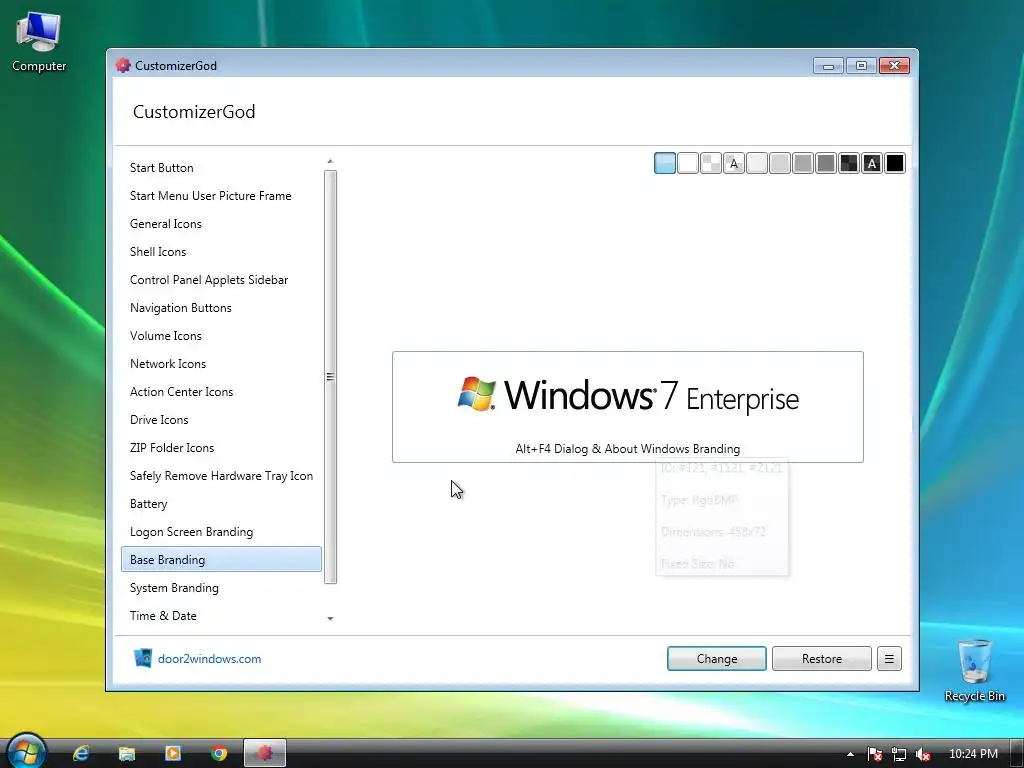Click the CustomizerGod taskbar button
Screen dimensions: 1024x768
coord(264,754)
